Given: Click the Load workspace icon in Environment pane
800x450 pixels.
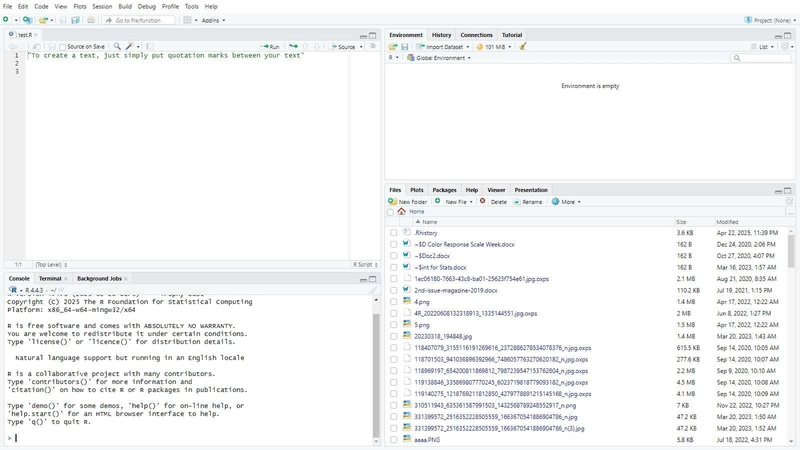Looking at the screenshot, I should click(392, 46).
